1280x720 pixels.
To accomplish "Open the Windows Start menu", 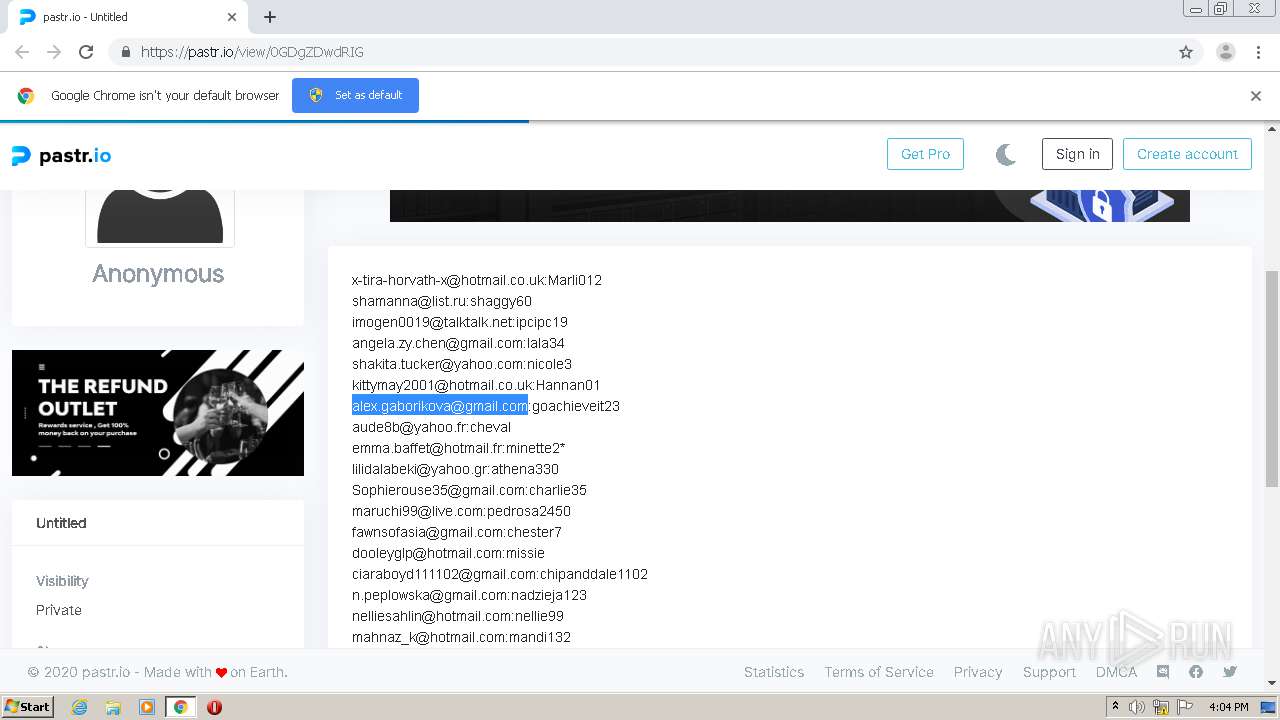I will [x=28, y=707].
